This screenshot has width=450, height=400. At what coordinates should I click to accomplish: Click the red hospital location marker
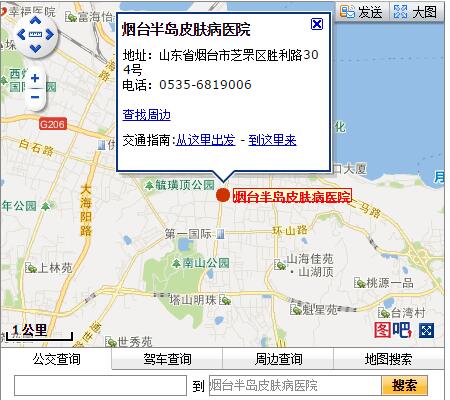[x=223, y=195]
